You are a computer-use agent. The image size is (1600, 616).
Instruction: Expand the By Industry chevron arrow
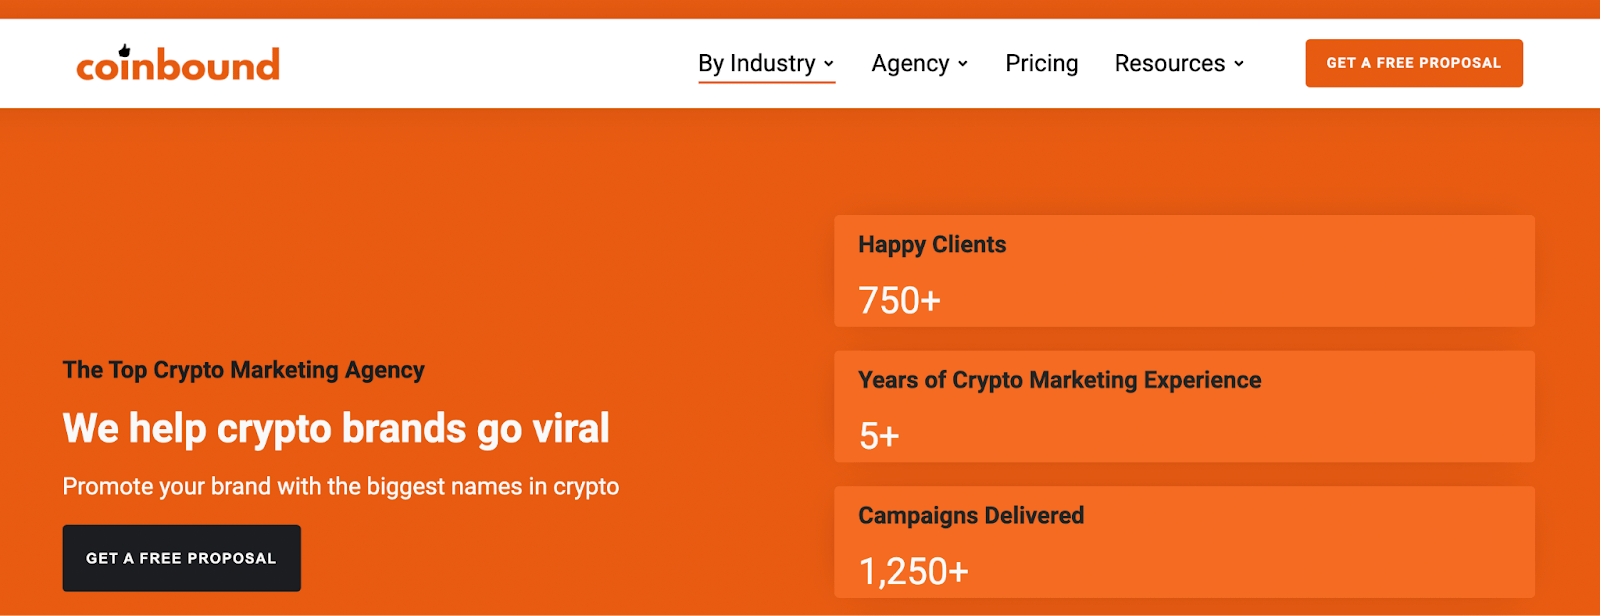point(828,64)
